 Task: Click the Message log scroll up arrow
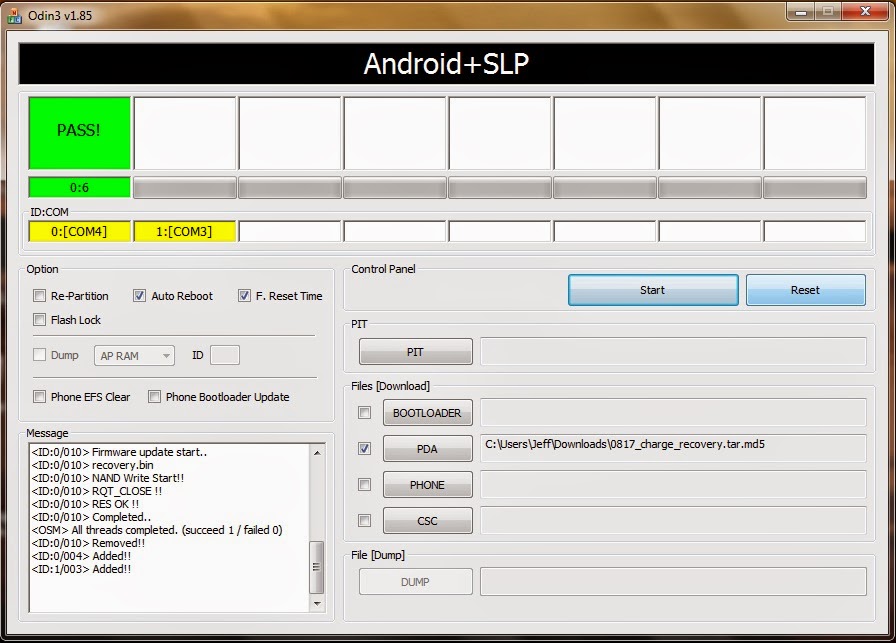coord(317,453)
